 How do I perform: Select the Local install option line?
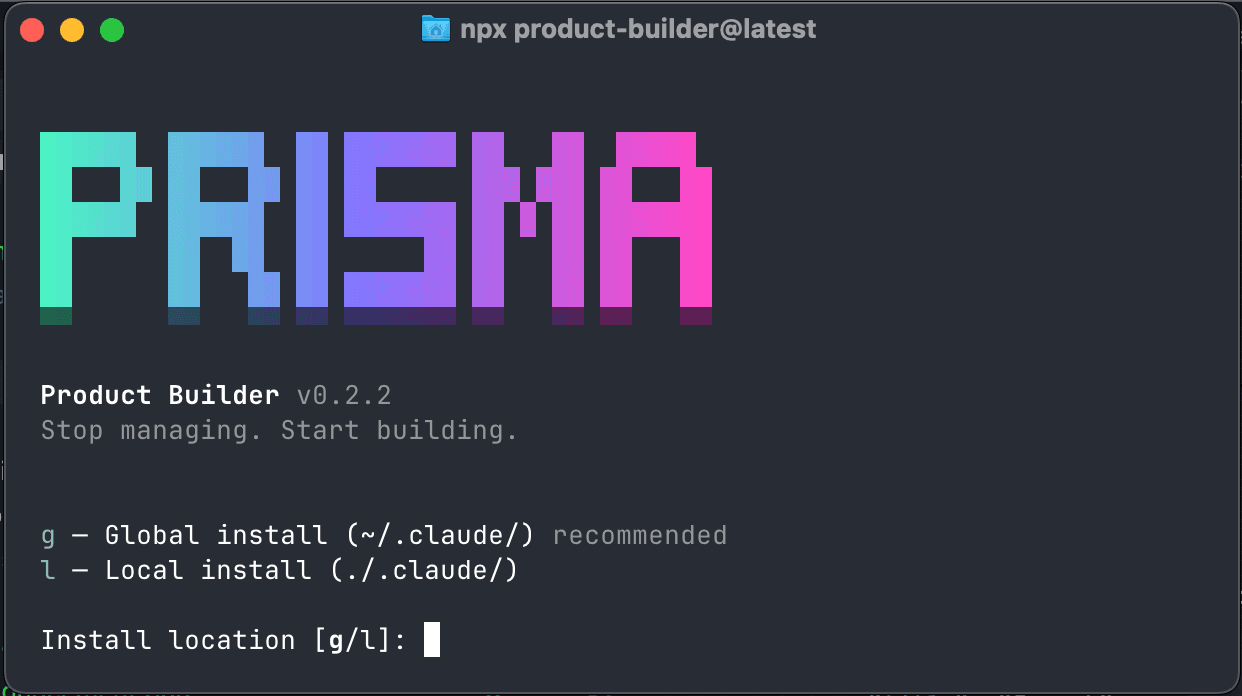pyautogui.click(x=280, y=570)
